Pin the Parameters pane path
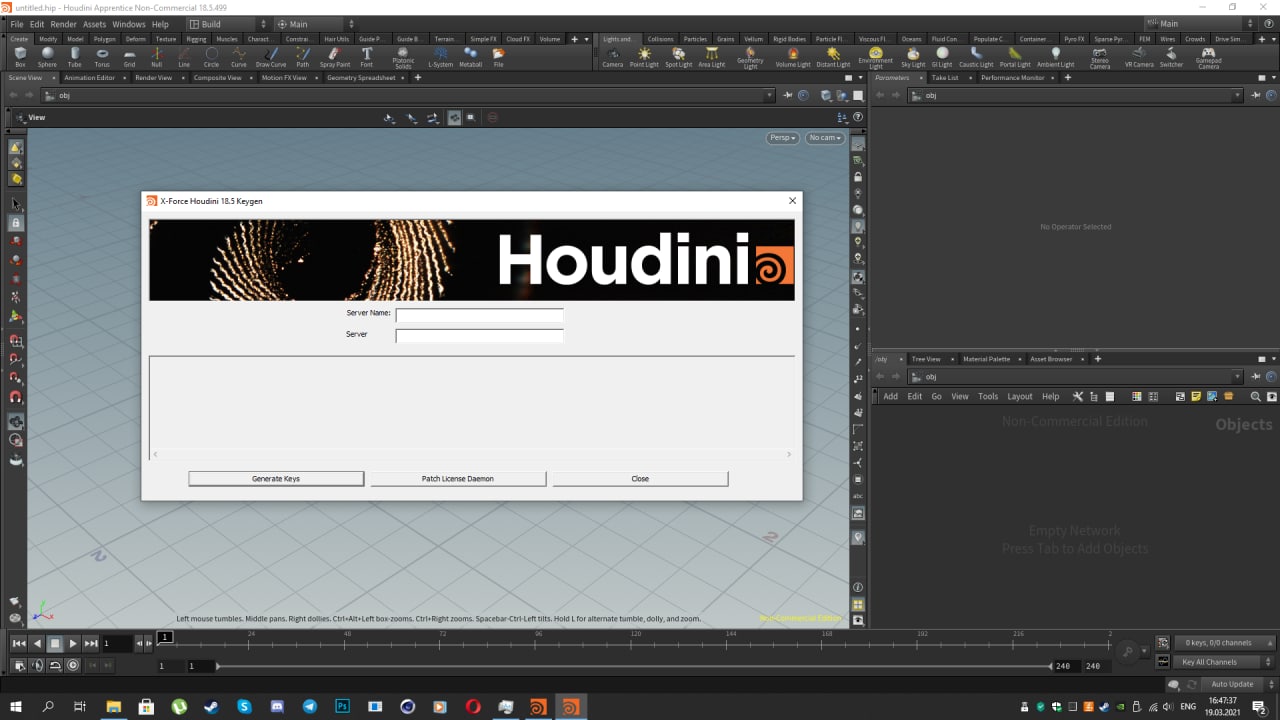 tap(1256, 95)
